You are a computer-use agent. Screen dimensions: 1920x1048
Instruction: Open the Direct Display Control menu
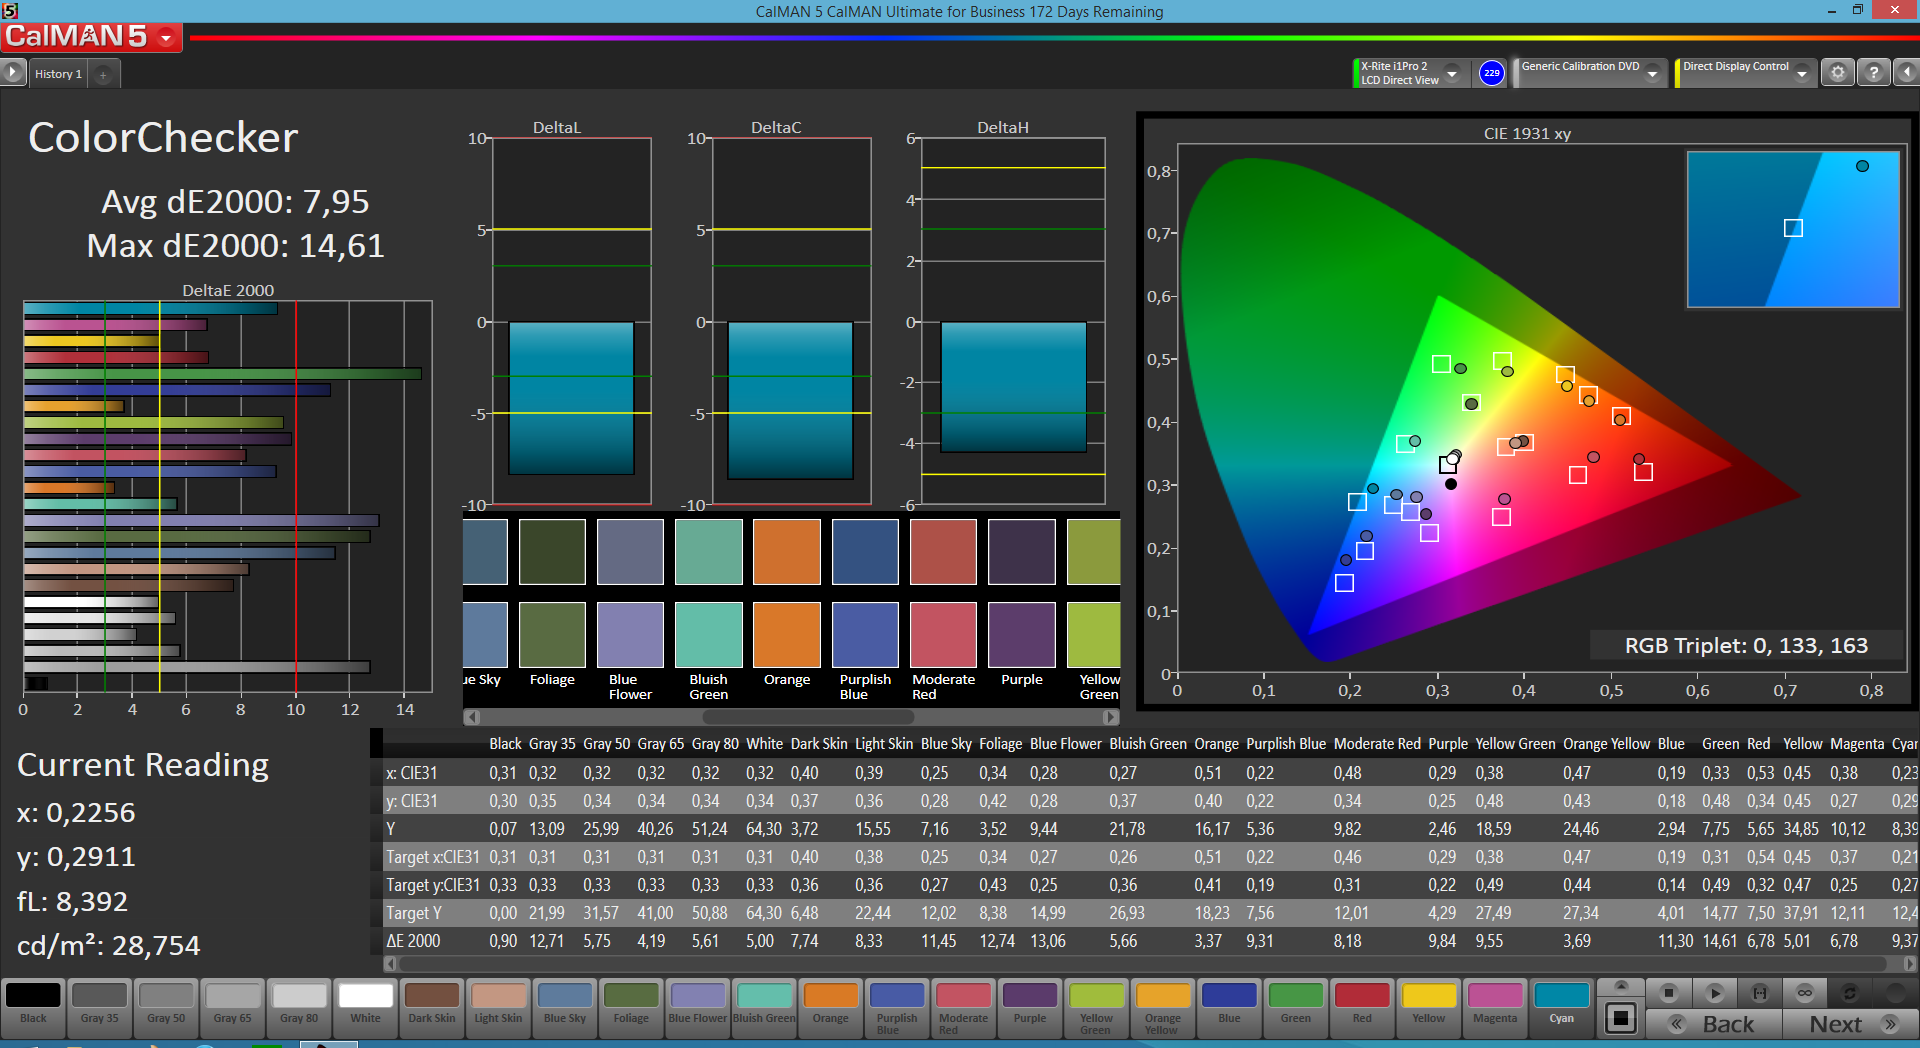click(x=1802, y=74)
